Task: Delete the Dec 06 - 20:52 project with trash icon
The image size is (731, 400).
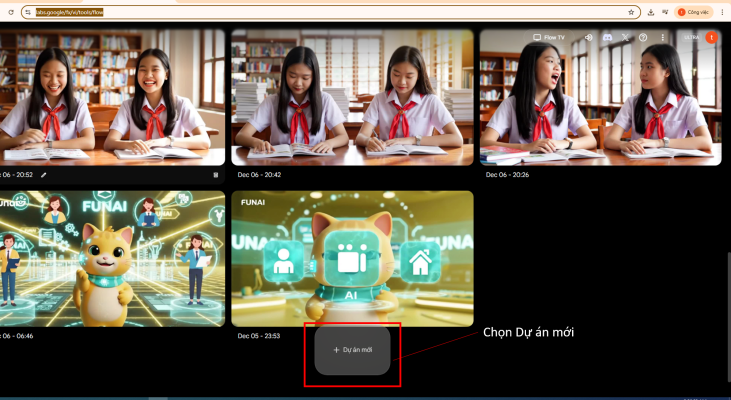Action: pyautogui.click(x=215, y=175)
